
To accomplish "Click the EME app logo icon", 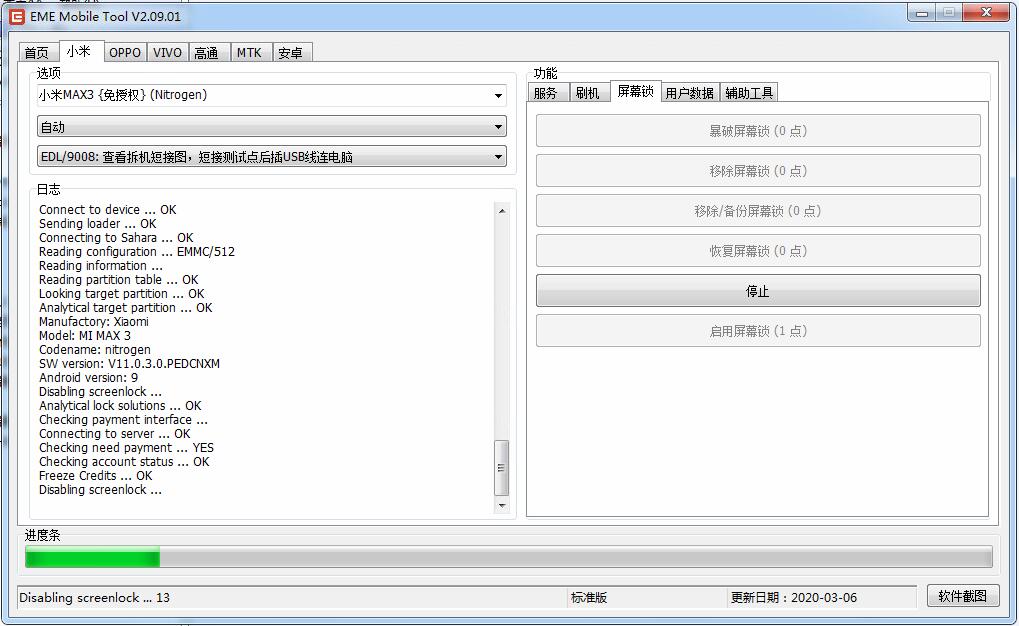I will [17, 16].
